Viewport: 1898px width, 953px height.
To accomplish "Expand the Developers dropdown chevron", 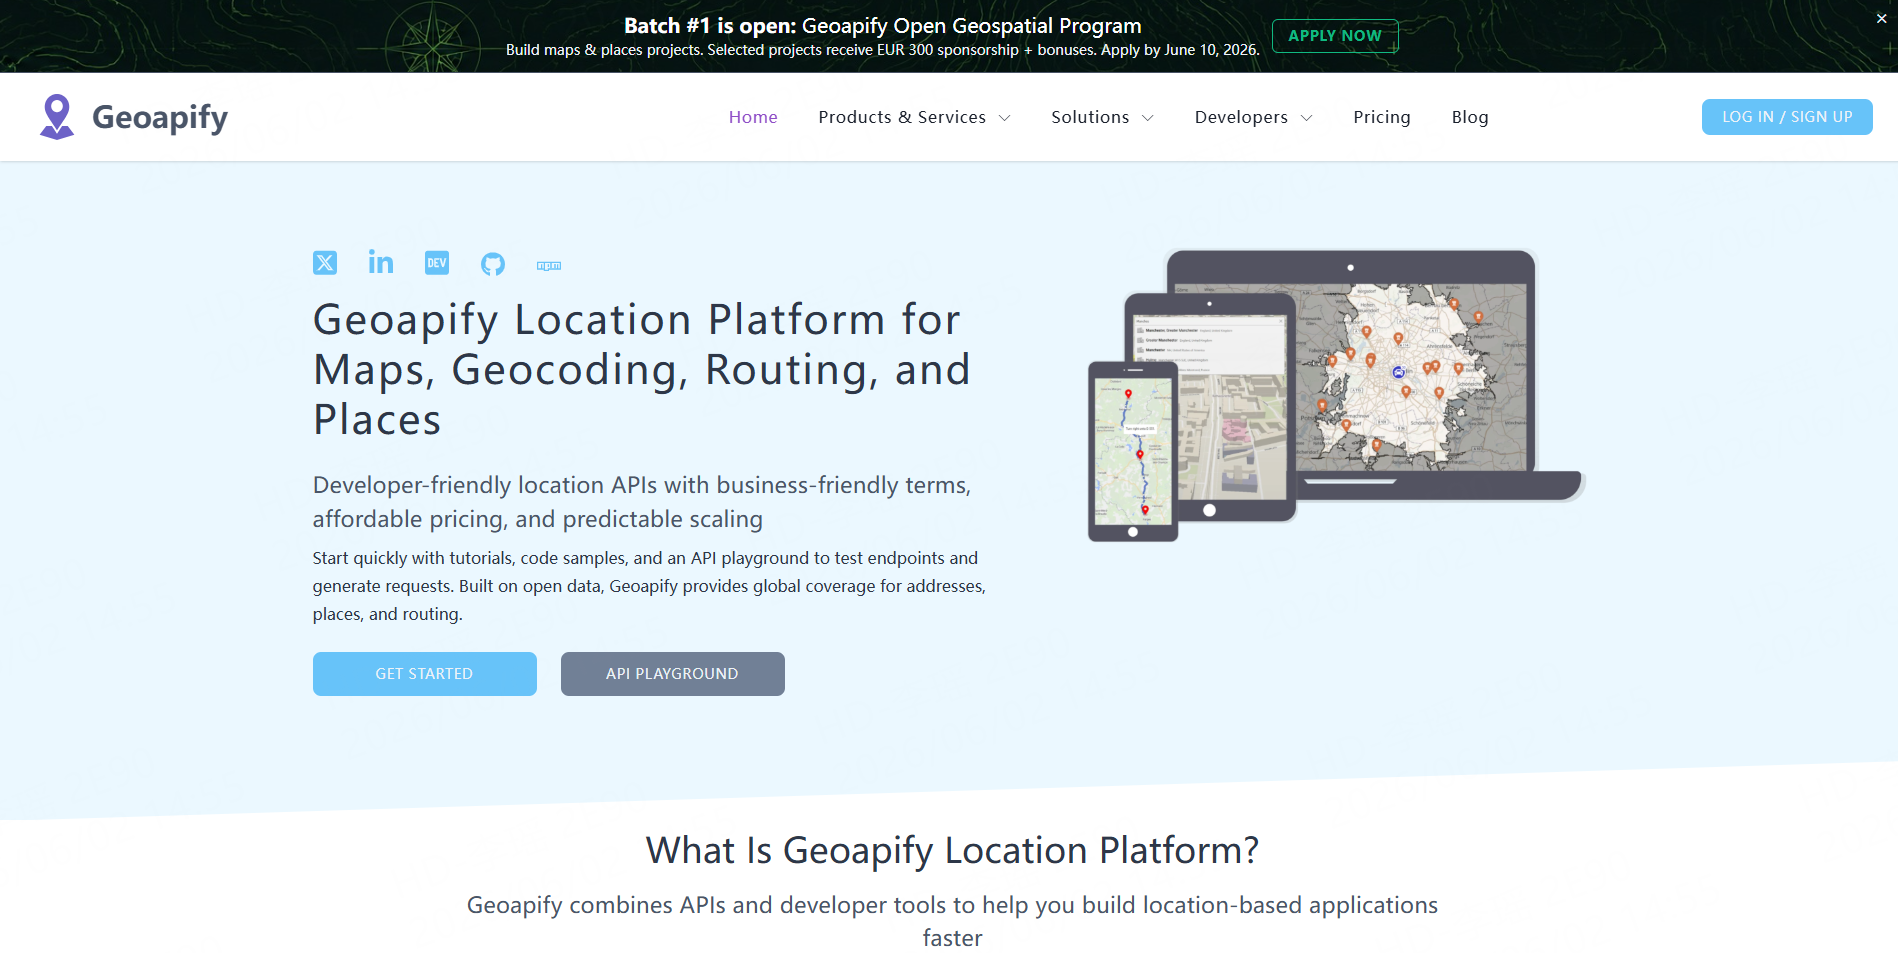I will pyautogui.click(x=1306, y=118).
